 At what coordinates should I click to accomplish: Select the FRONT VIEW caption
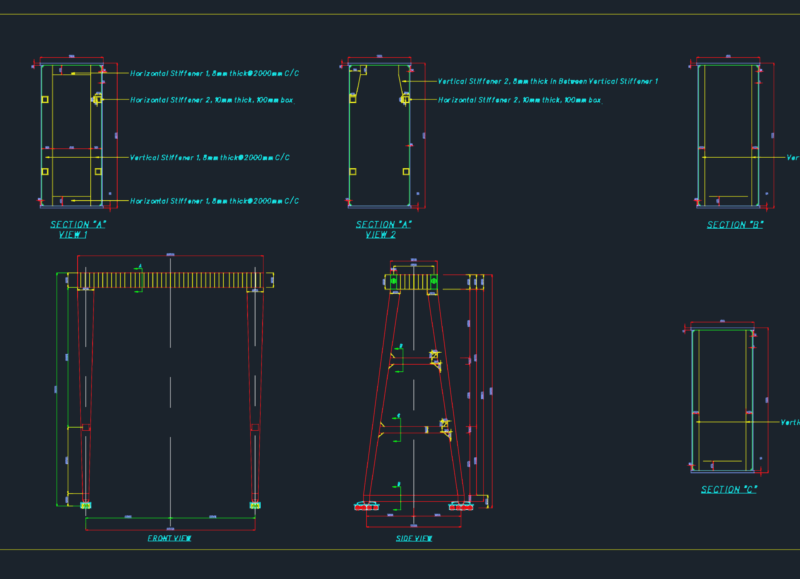[169, 538]
